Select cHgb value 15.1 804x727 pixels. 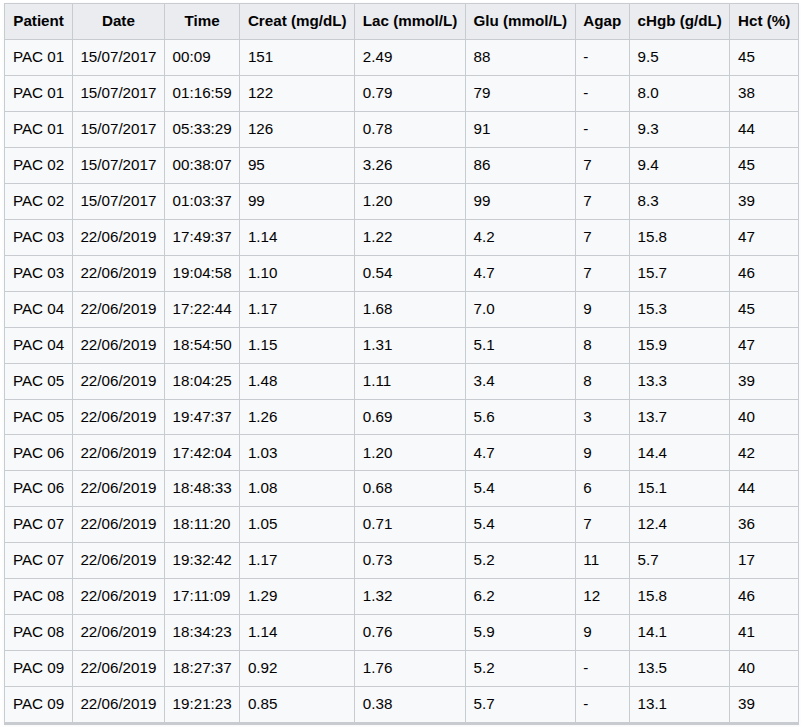(679, 488)
